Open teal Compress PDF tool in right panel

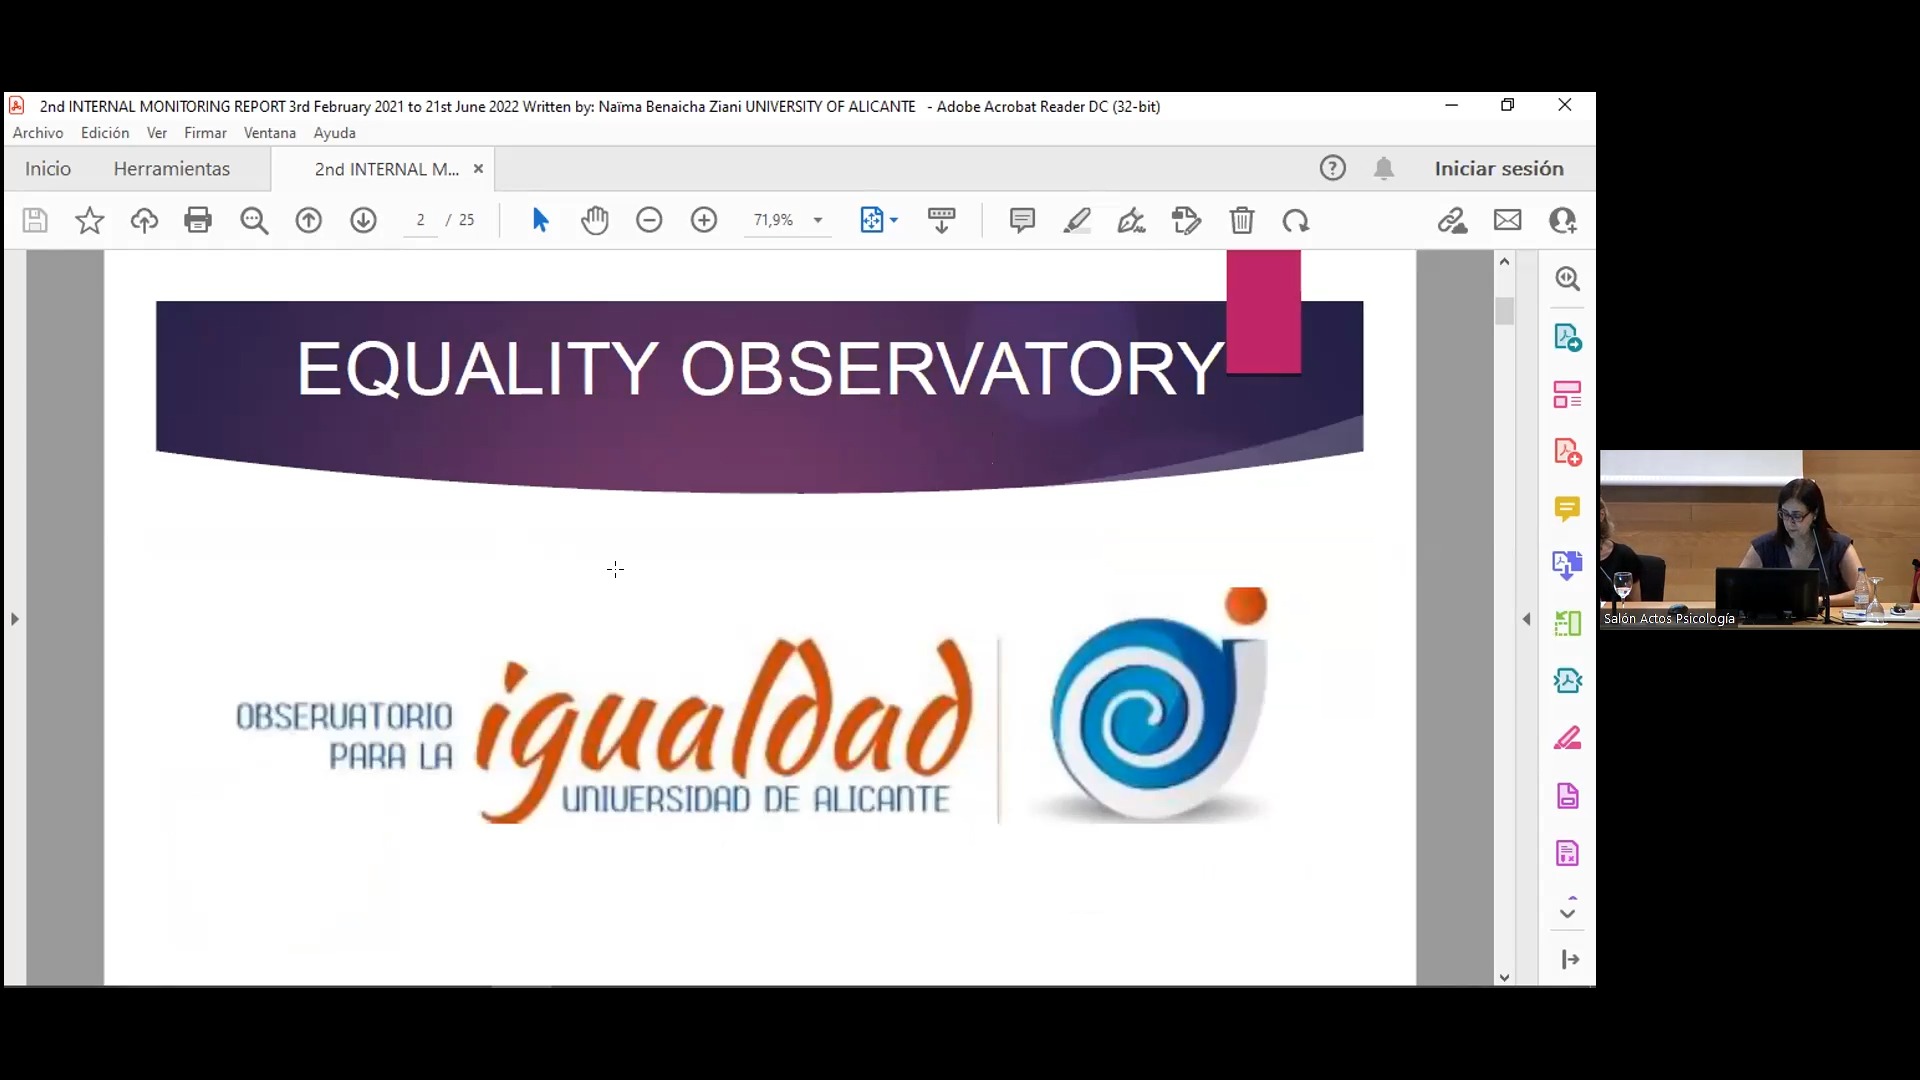click(1567, 681)
